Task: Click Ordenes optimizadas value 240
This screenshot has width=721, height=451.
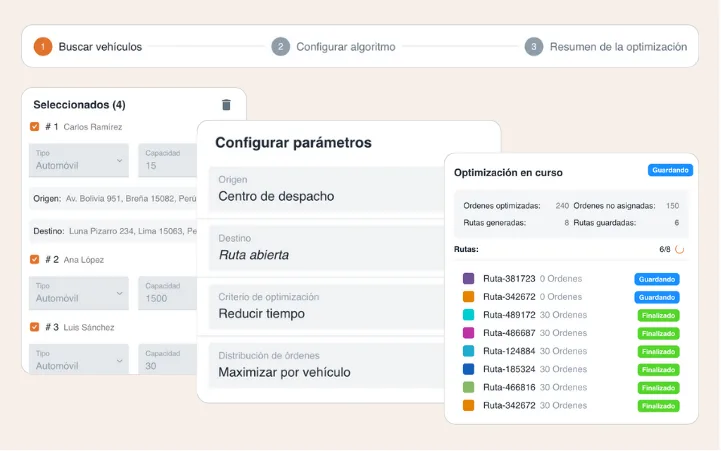Action: click(562, 206)
